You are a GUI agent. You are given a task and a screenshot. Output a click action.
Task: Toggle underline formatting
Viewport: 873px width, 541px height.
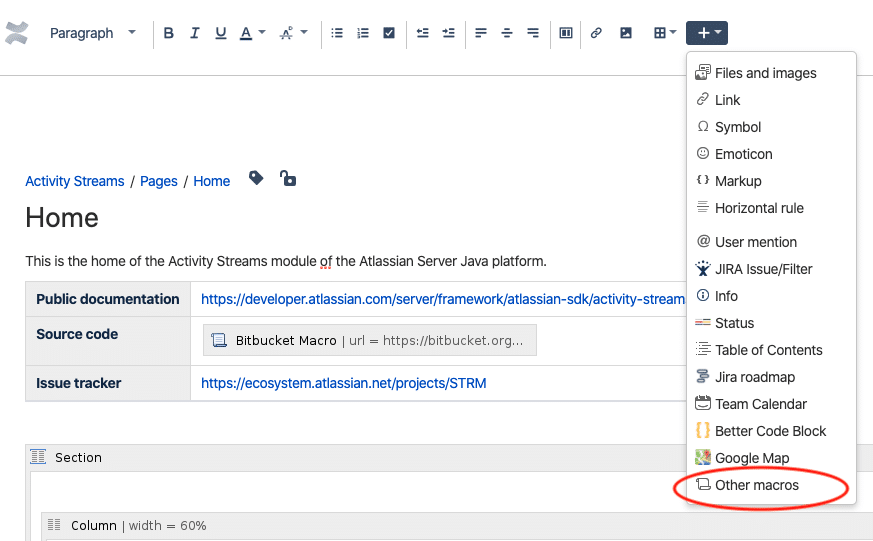(x=220, y=33)
